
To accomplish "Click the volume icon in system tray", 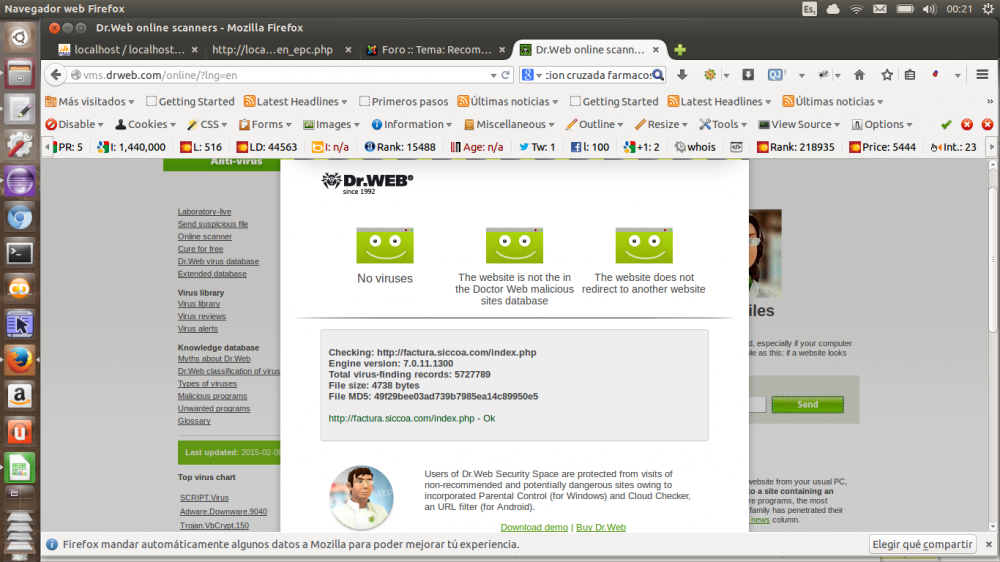I will (x=929, y=9).
